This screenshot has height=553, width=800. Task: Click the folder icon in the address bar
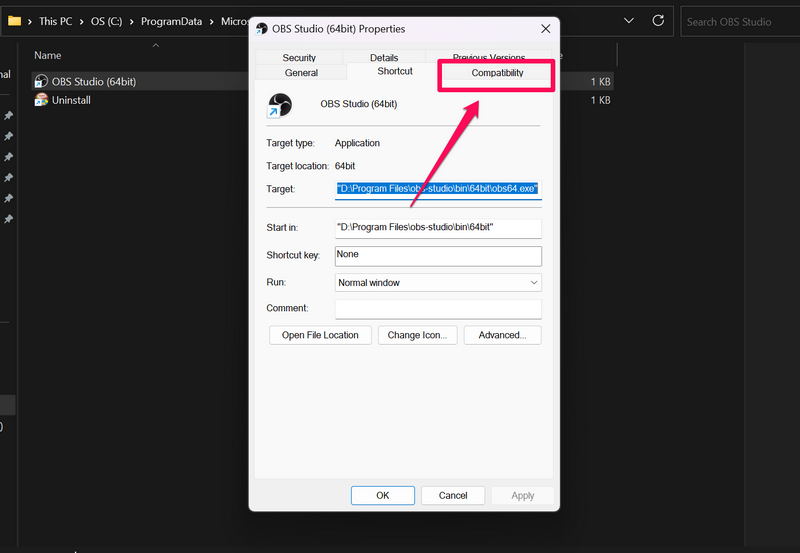15,21
